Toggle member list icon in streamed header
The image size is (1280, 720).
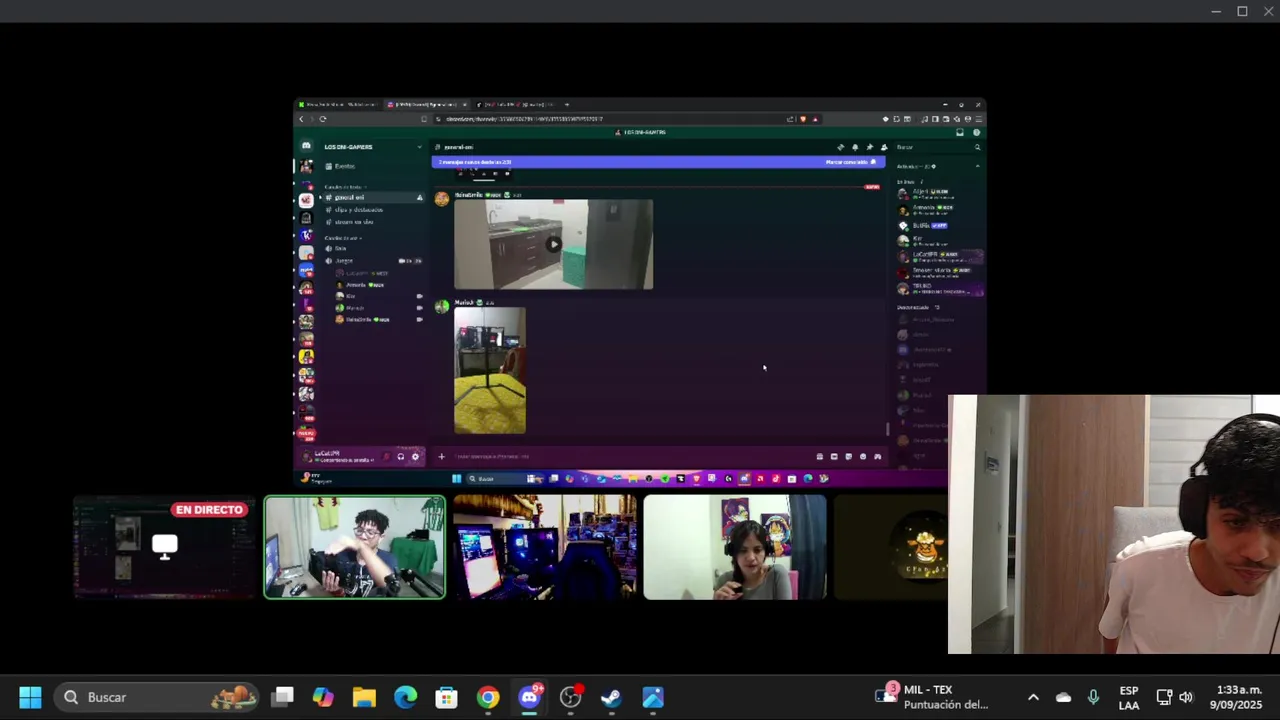[x=883, y=147]
